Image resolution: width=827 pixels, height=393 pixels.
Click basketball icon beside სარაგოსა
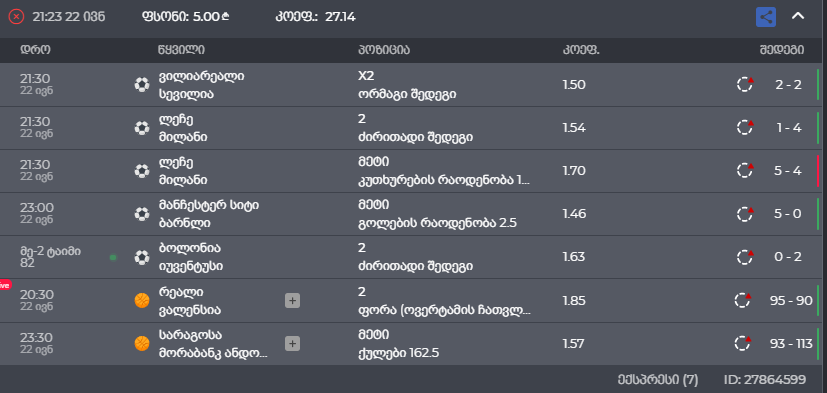142,344
